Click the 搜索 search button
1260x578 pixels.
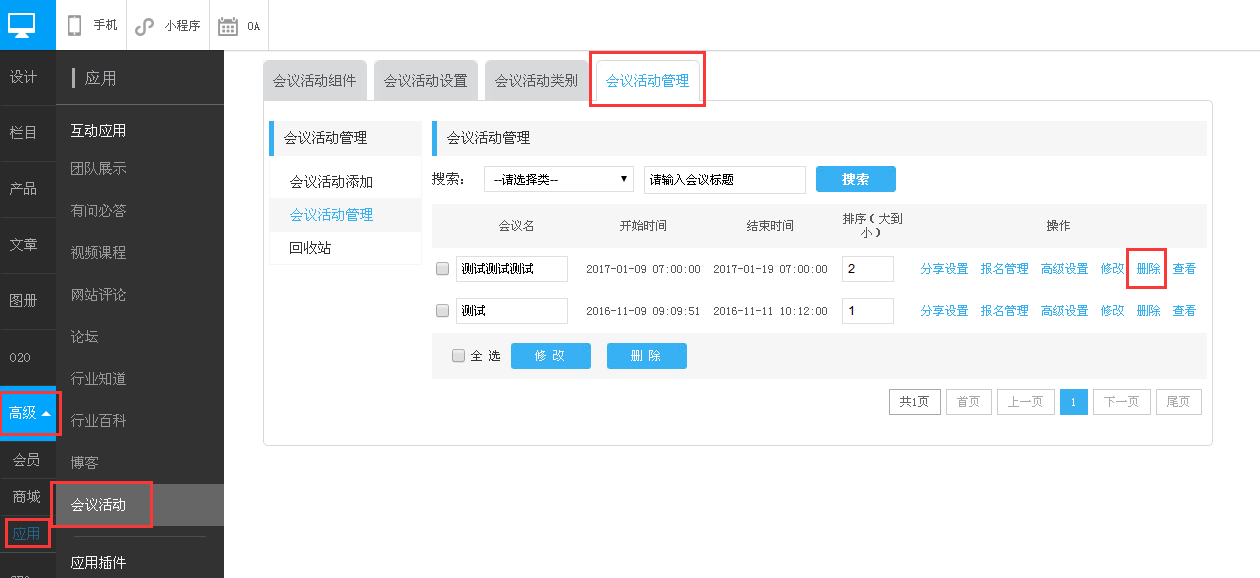[x=856, y=179]
